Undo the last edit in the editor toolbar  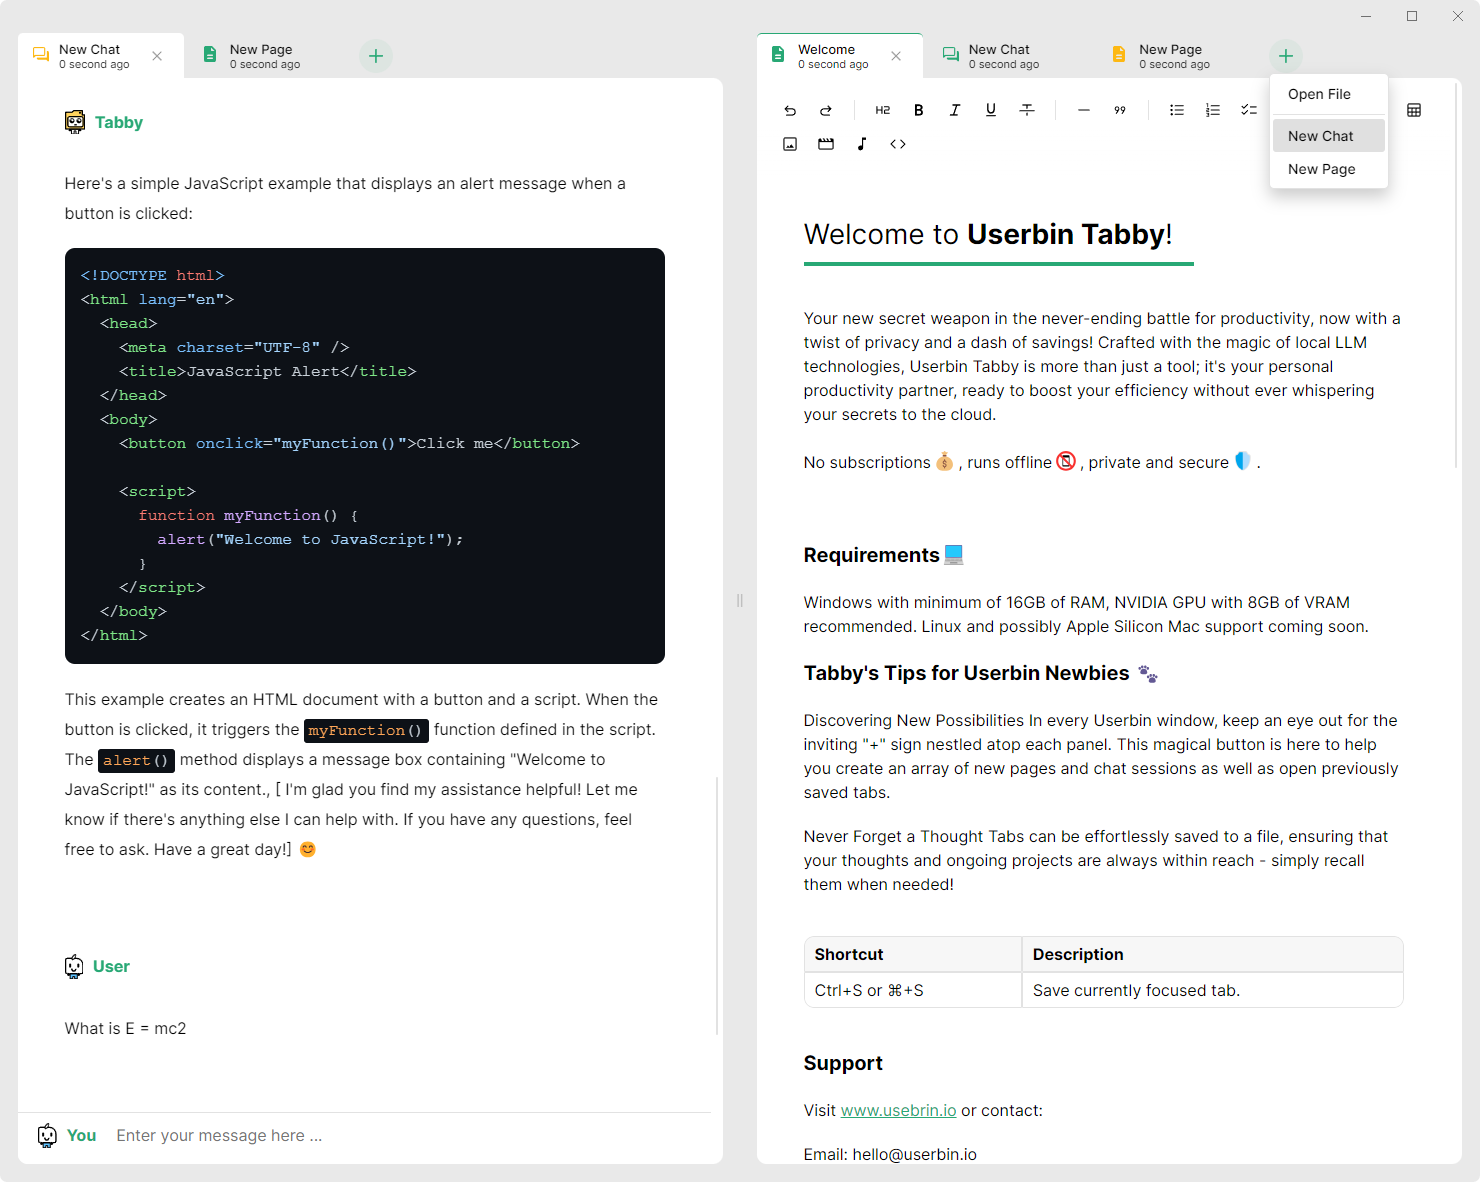(x=790, y=110)
